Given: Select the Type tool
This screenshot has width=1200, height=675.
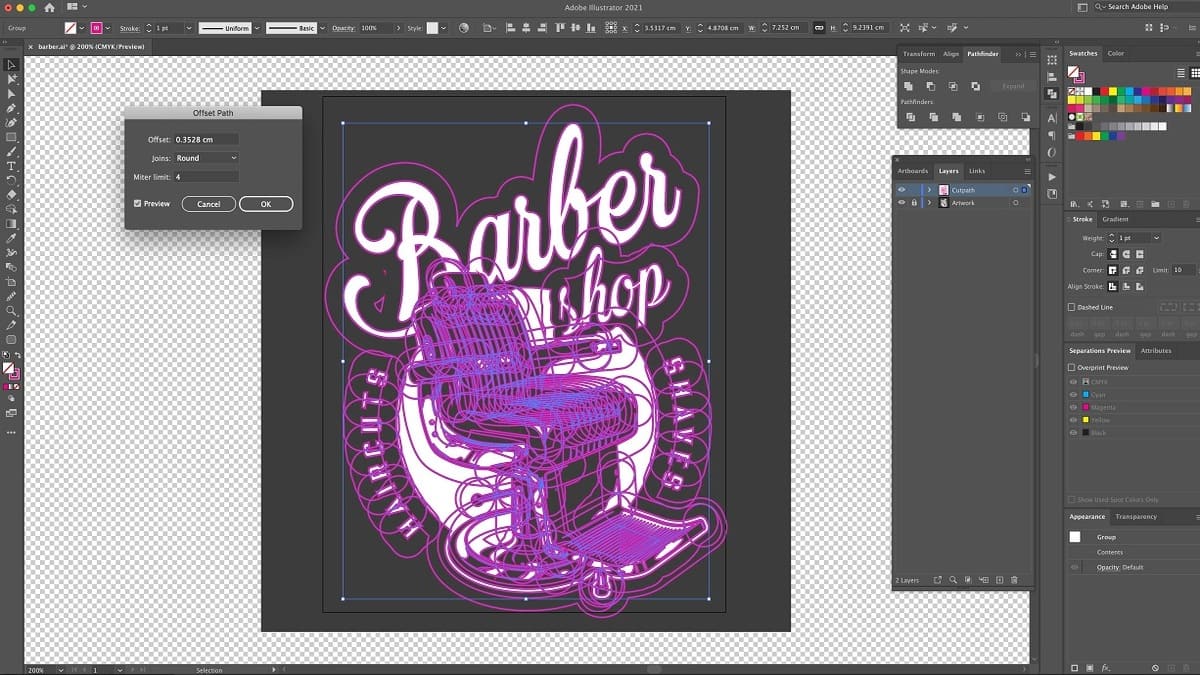Looking at the screenshot, I should click(x=11, y=166).
